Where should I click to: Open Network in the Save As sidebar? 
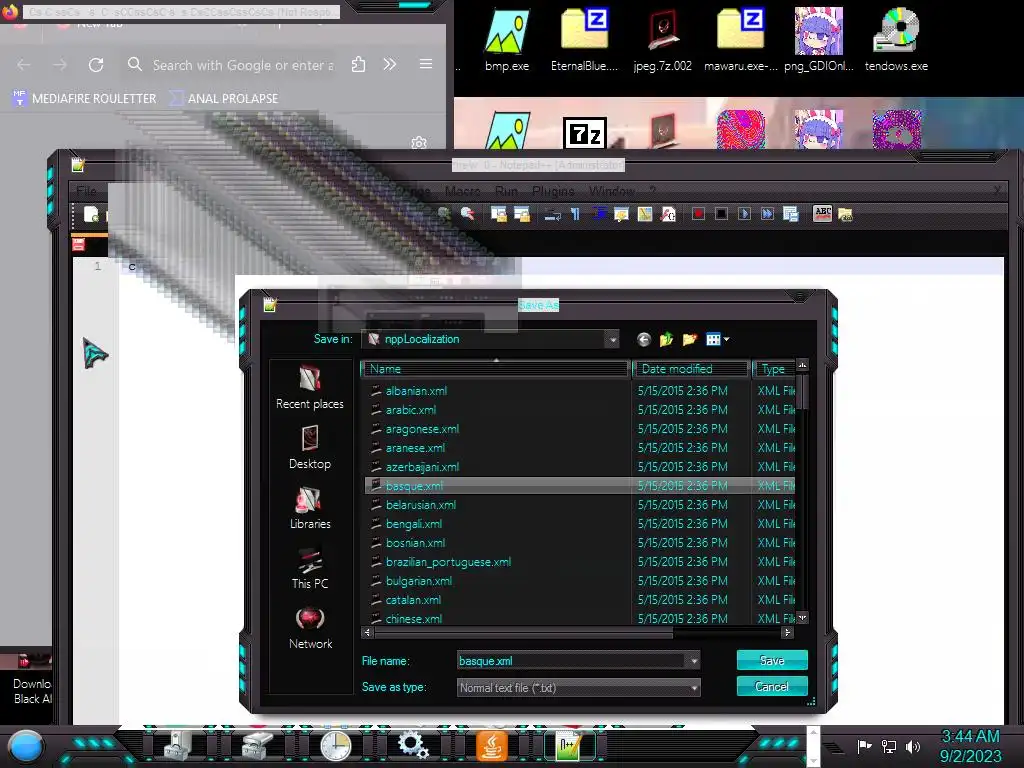[x=310, y=628]
